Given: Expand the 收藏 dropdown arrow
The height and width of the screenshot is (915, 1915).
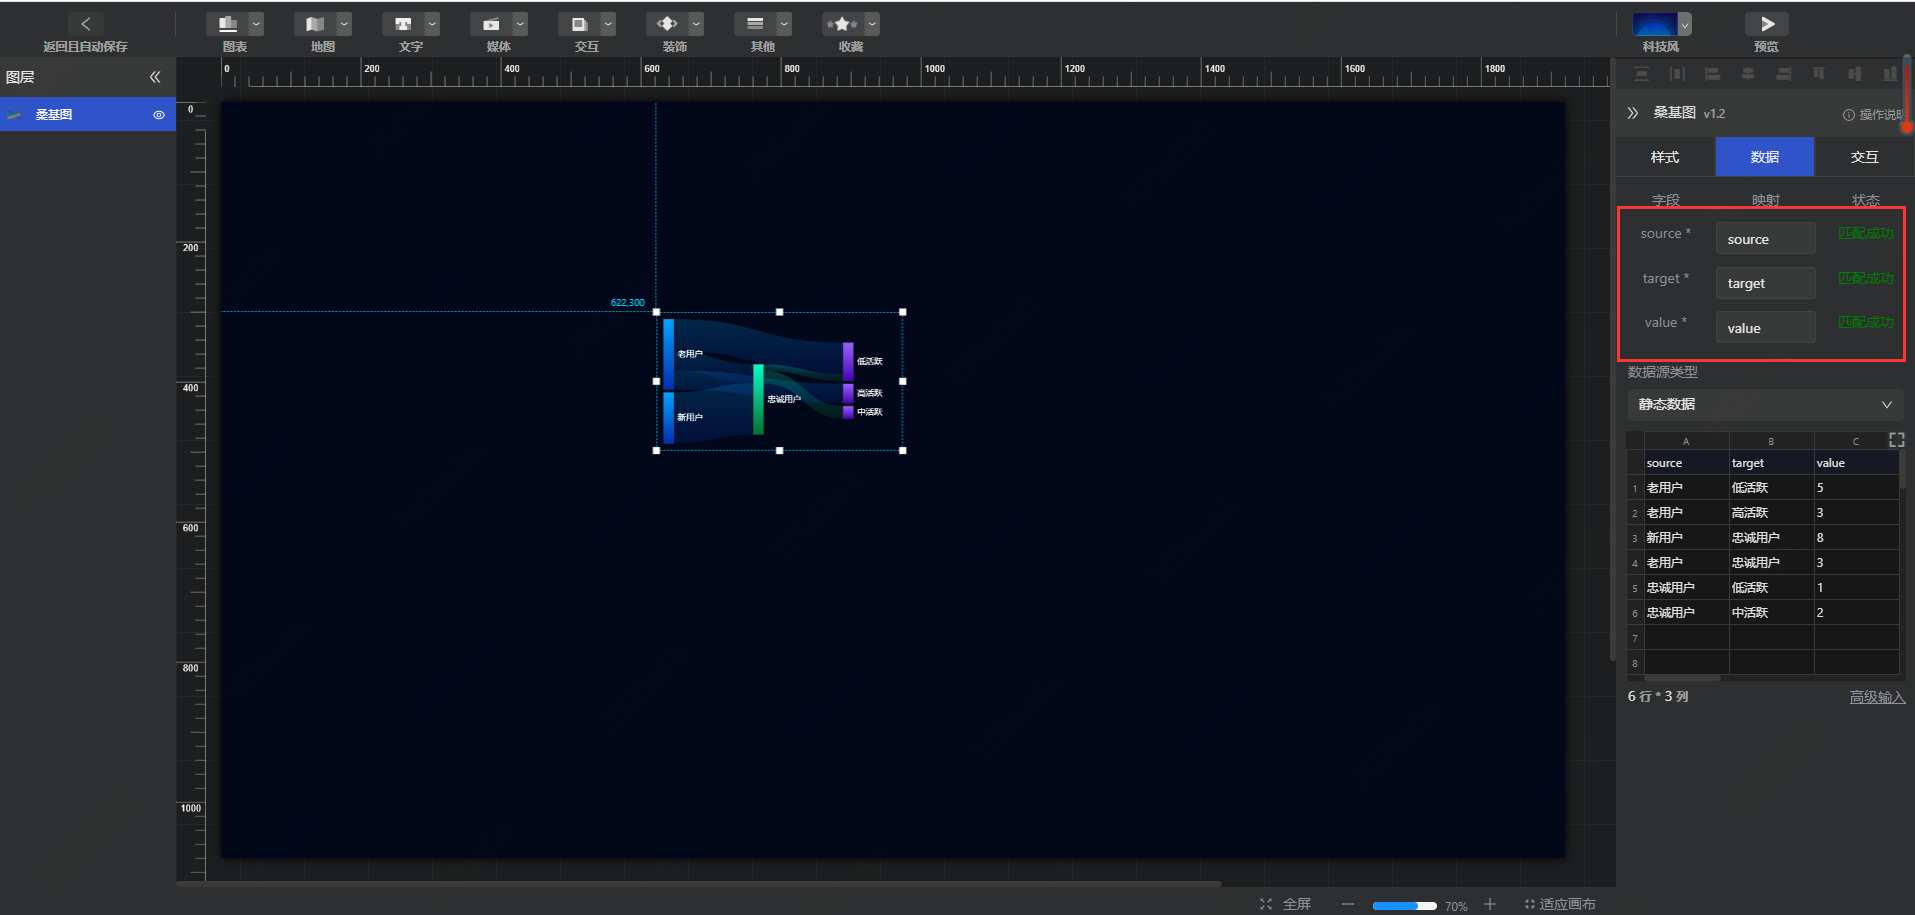Looking at the screenshot, I should tap(872, 24).
